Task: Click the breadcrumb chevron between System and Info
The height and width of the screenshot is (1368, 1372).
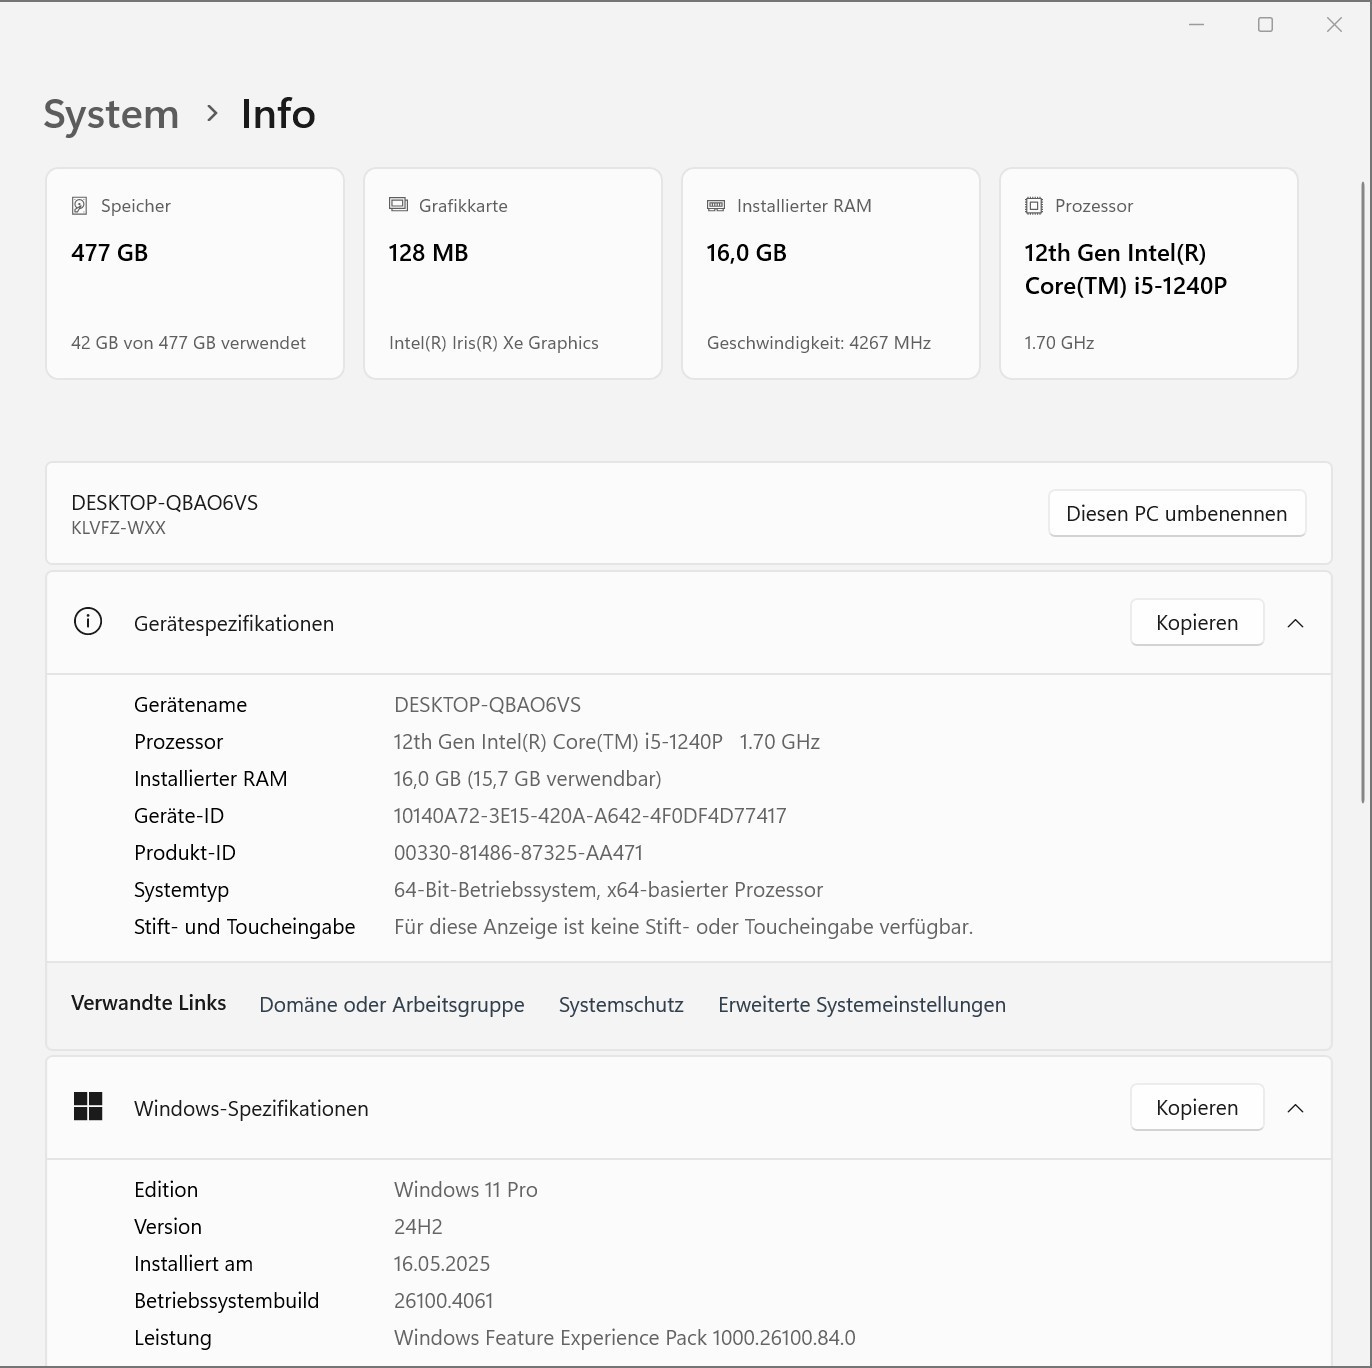Action: click(212, 113)
